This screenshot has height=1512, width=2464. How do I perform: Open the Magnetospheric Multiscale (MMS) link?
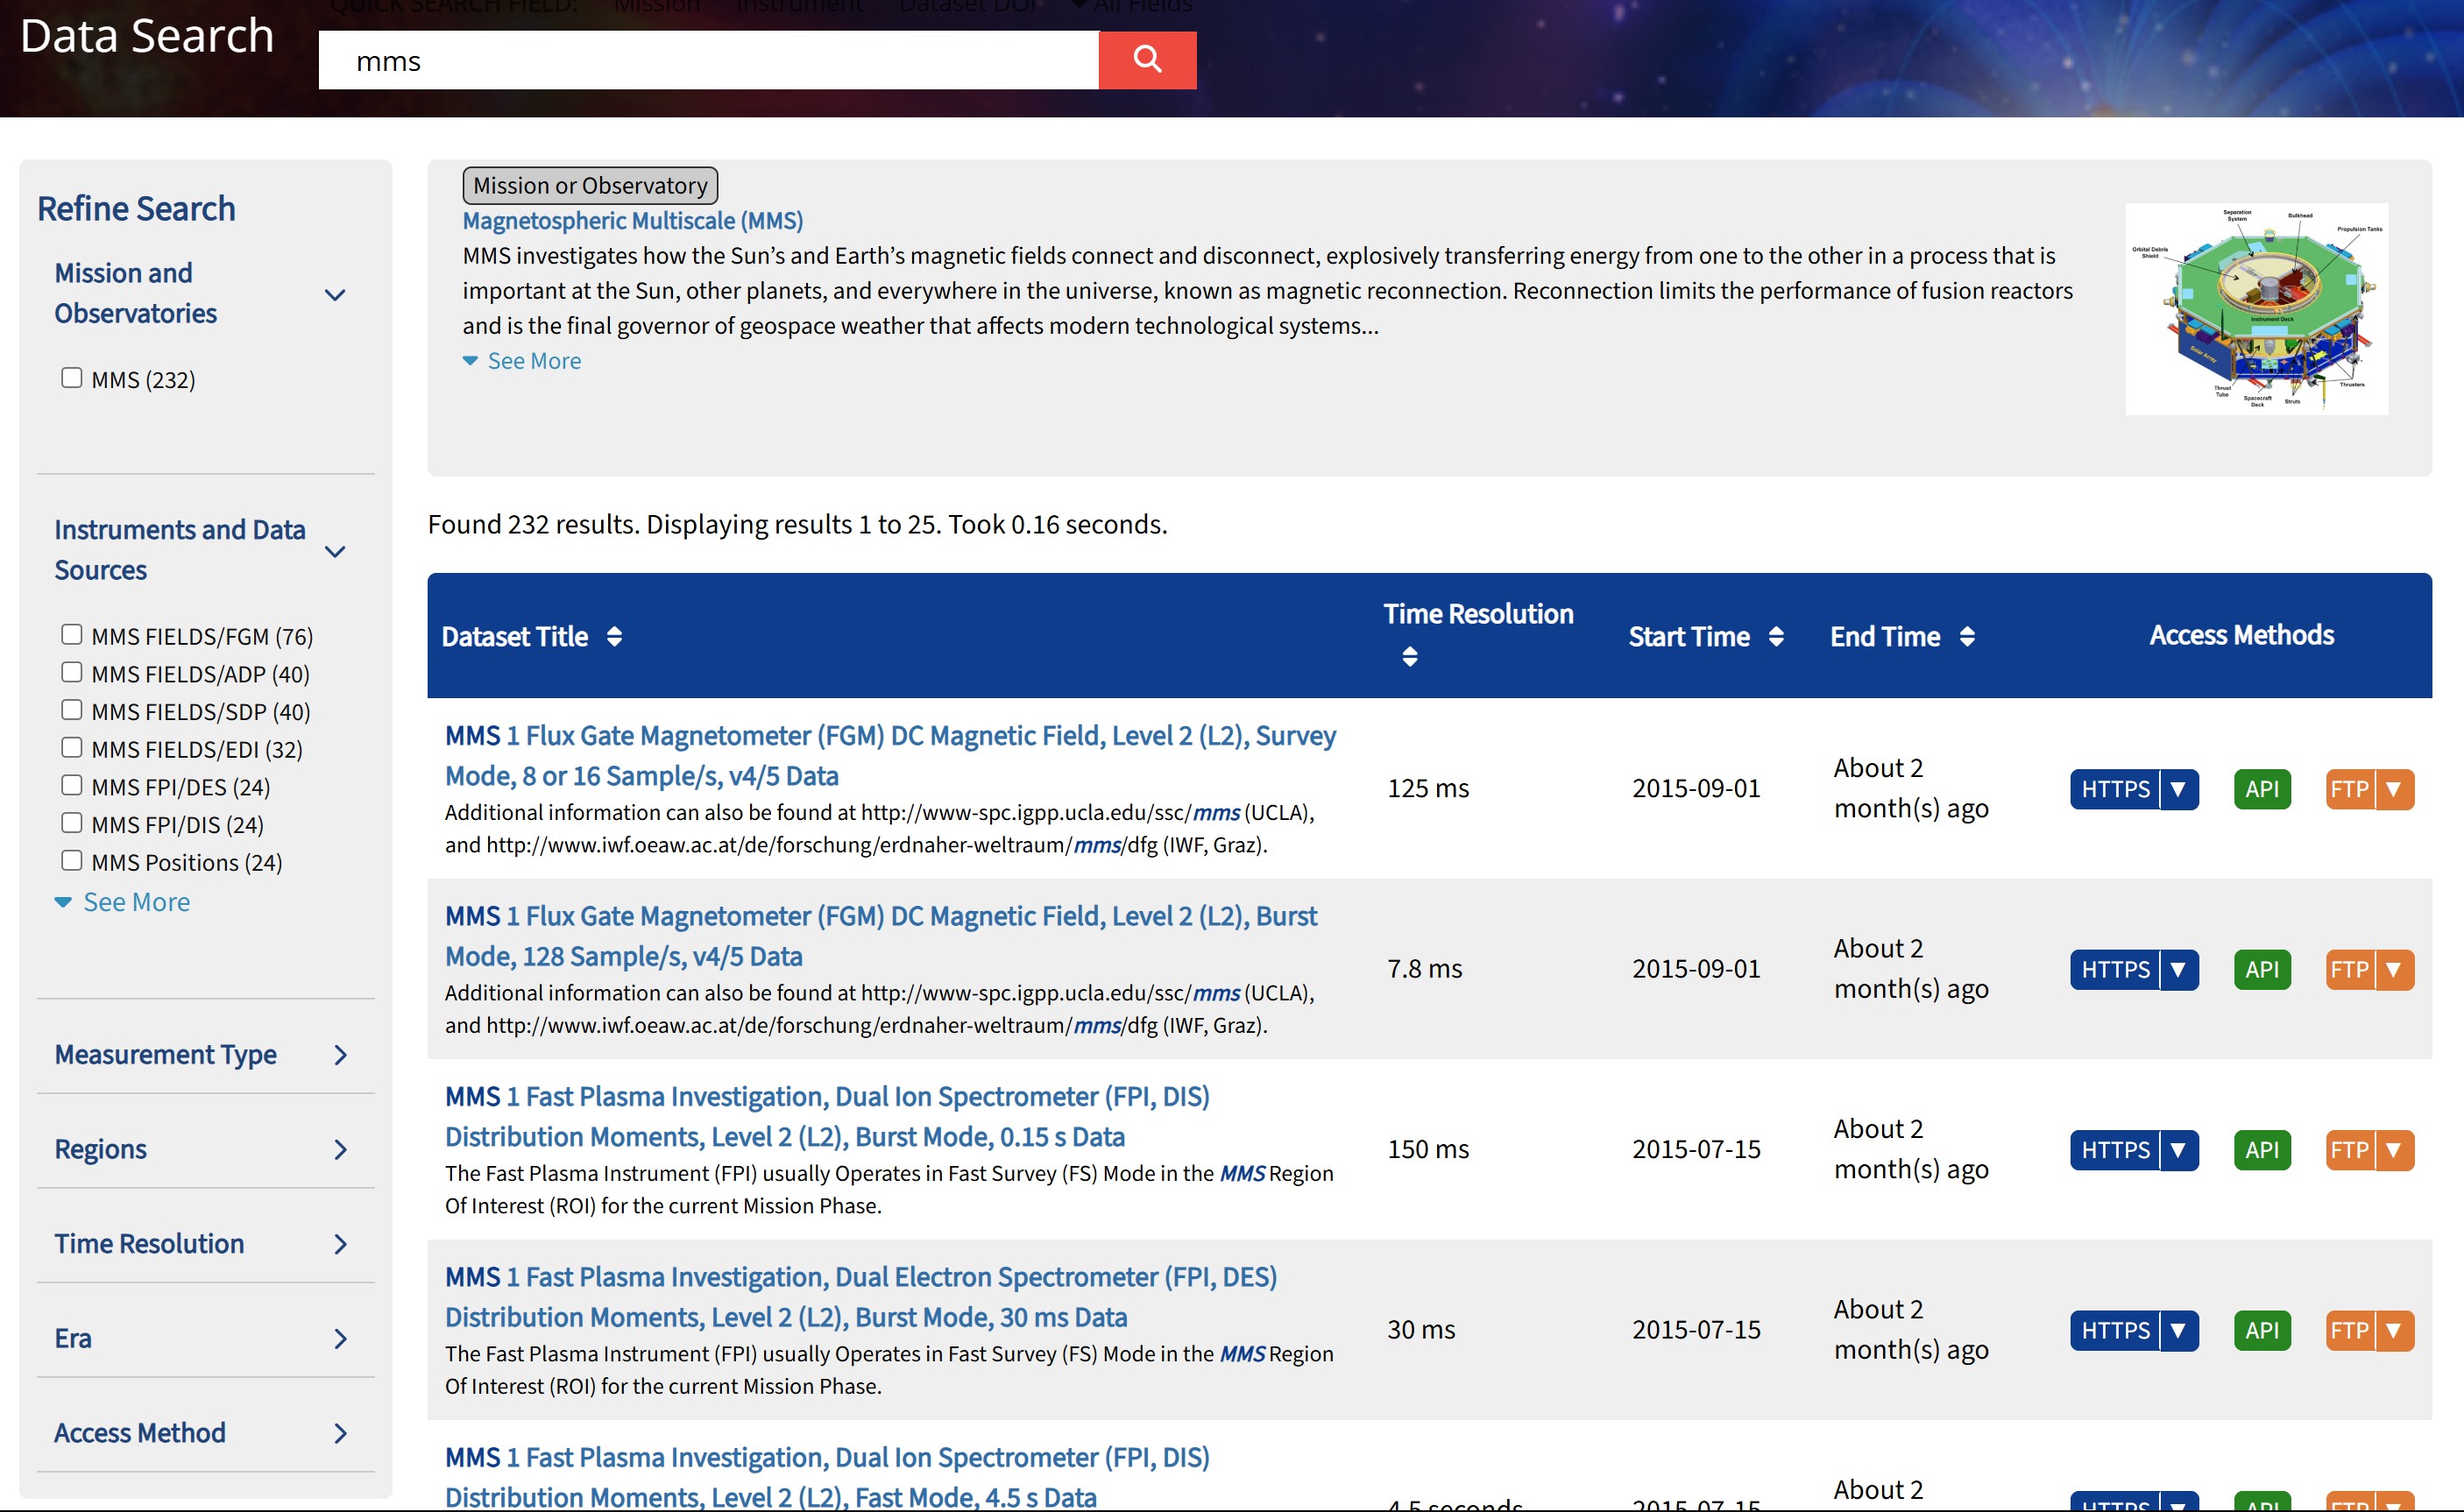[x=632, y=220]
